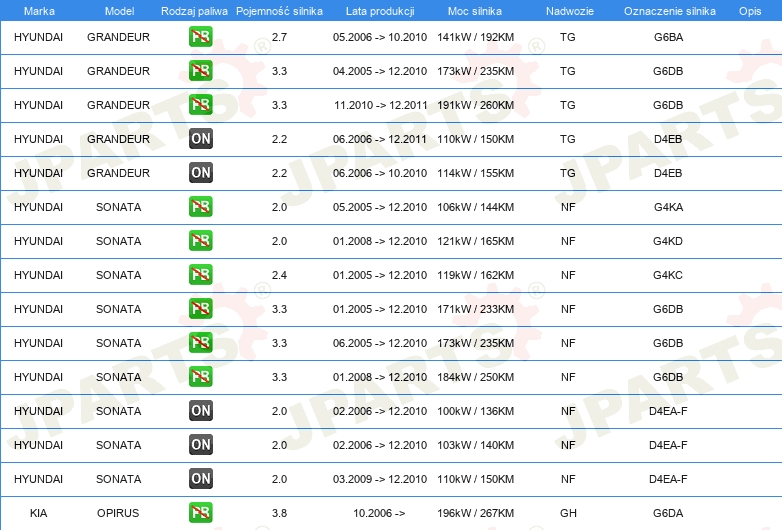Click the diesel ON icon in the Grandeur 114kW / 155KM row
The height and width of the screenshot is (530, 782).
pyautogui.click(x=200, y=173)
